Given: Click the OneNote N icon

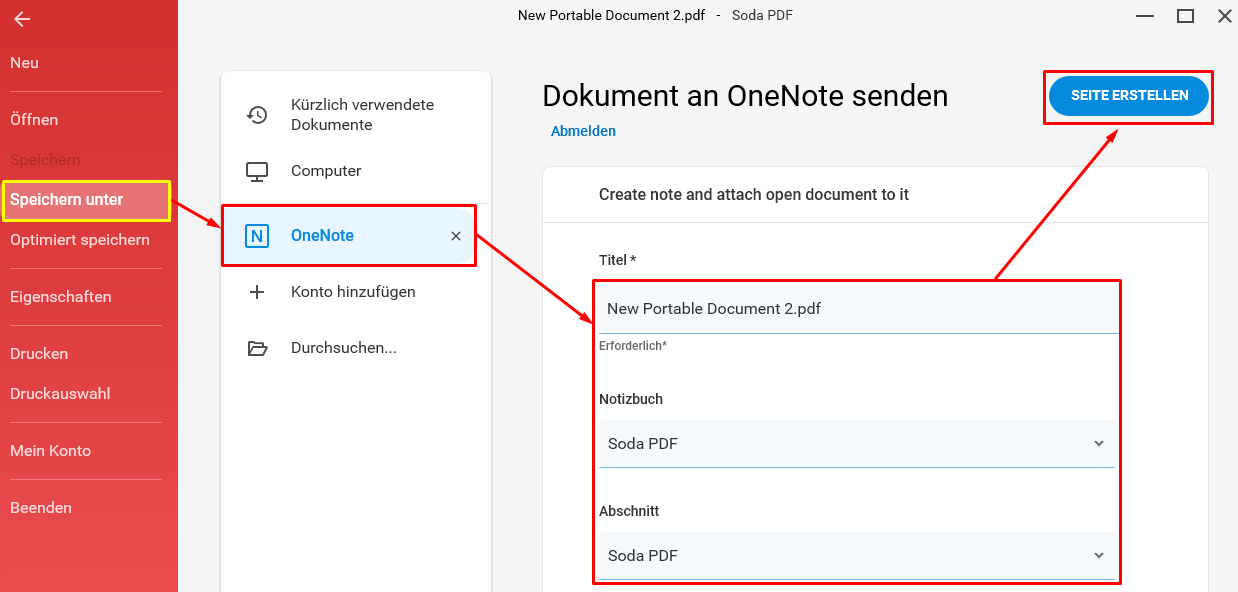Looking at the screenshot, I should tap(257, 236).
